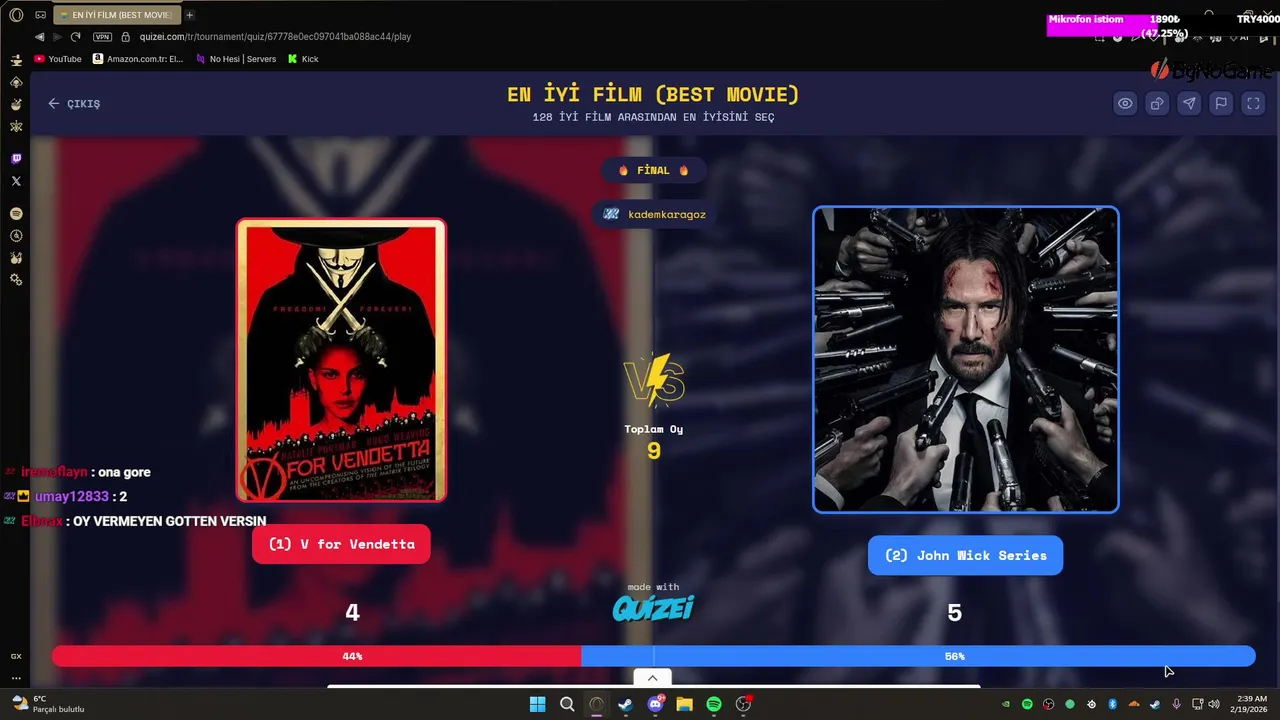Open a new browser tab
This screenshot has height=720, width=1280.
point(189,15)
